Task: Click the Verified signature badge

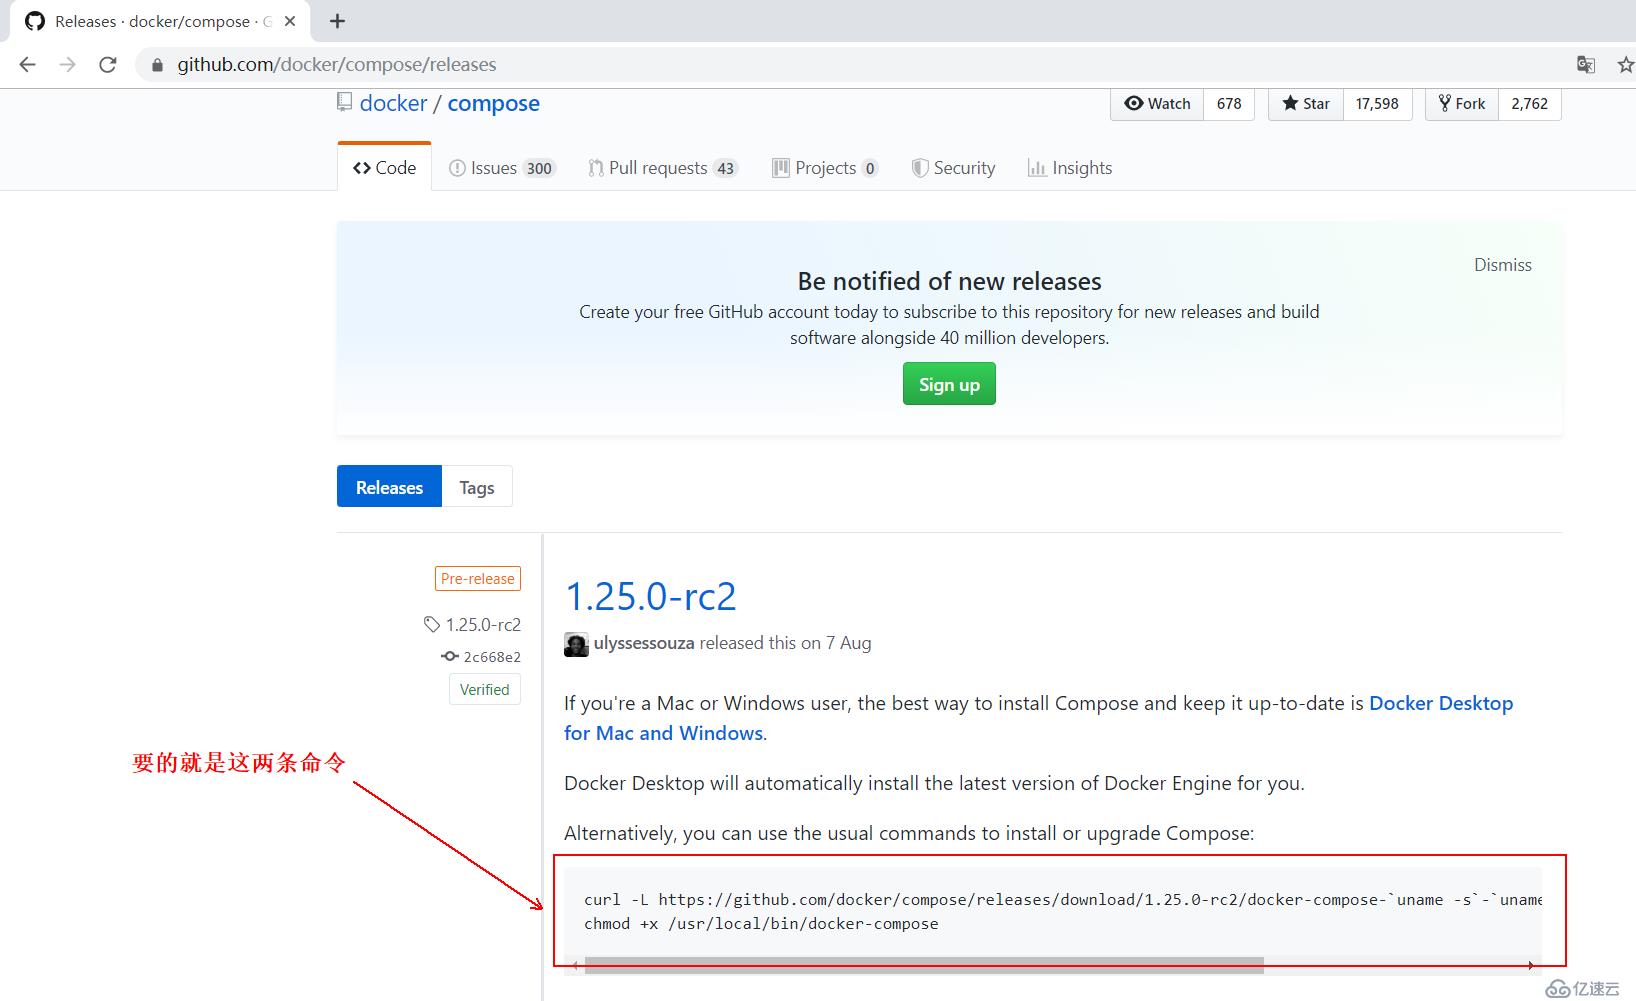Action: coord(484,690)
